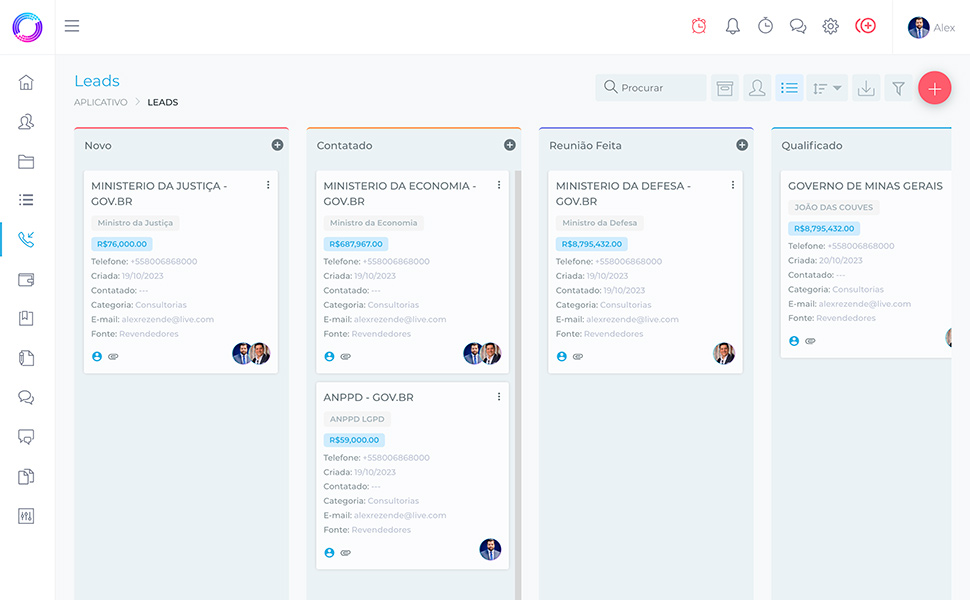Click the APLICATIVO breadcrumb

pos(101,102)
